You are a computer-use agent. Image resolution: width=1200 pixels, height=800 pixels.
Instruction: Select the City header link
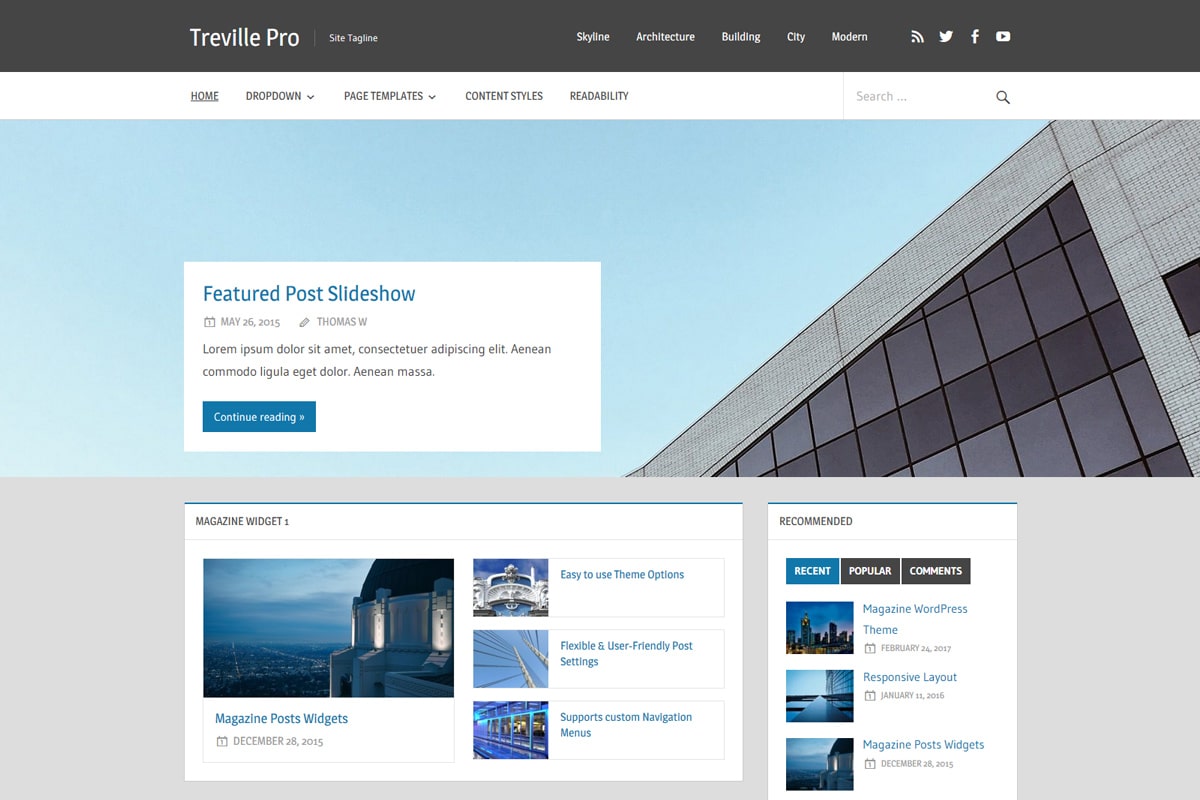(796, 37)
